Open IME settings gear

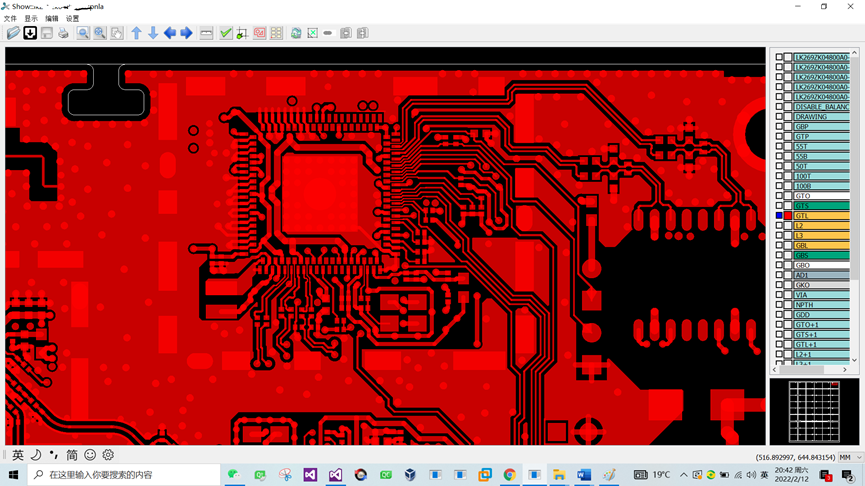point(108,455)
